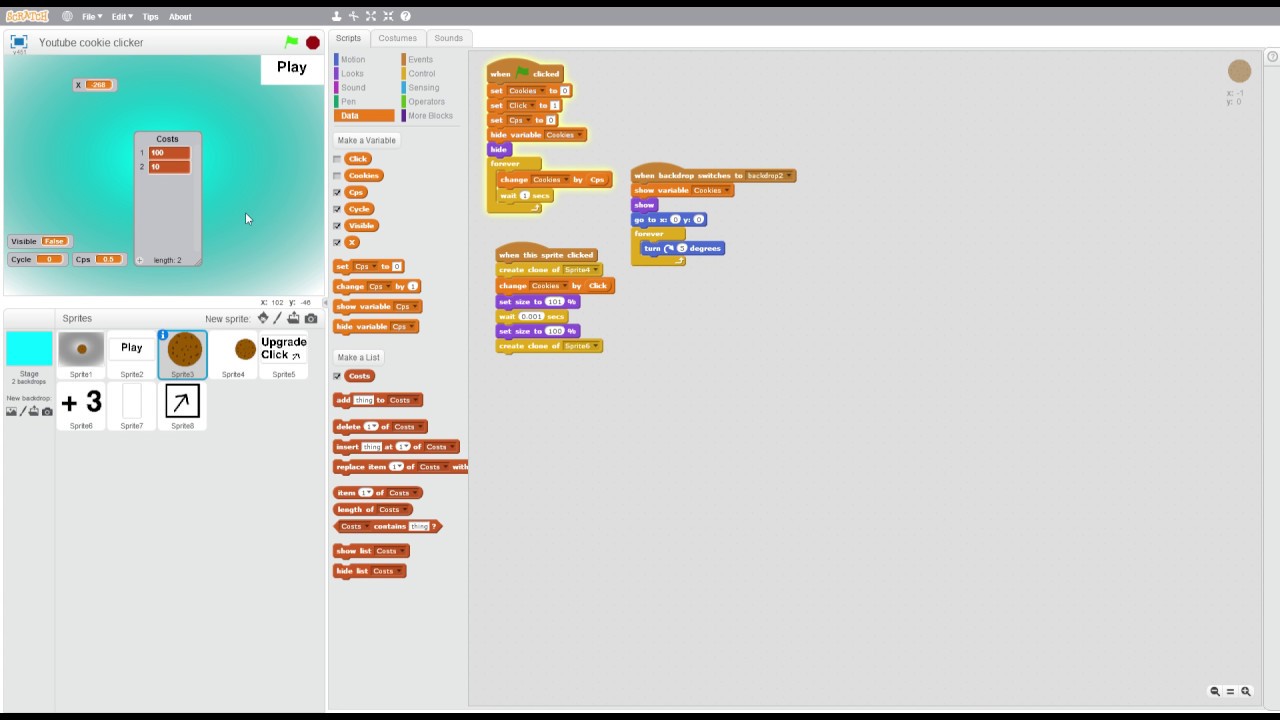Viewport: 1280px width, 720px height.
Task: Reset scripts area zoom
Action: 1231,691
